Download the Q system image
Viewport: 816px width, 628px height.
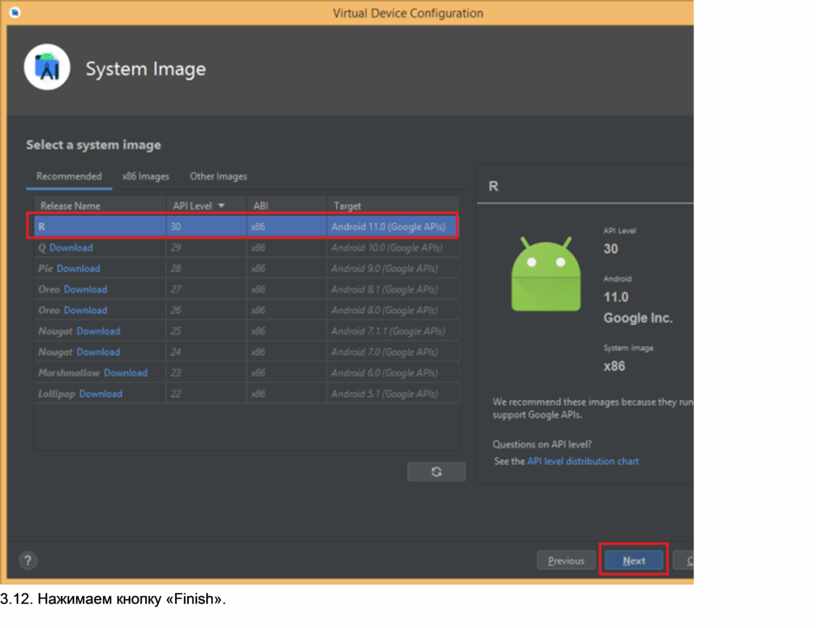(71, 248)
